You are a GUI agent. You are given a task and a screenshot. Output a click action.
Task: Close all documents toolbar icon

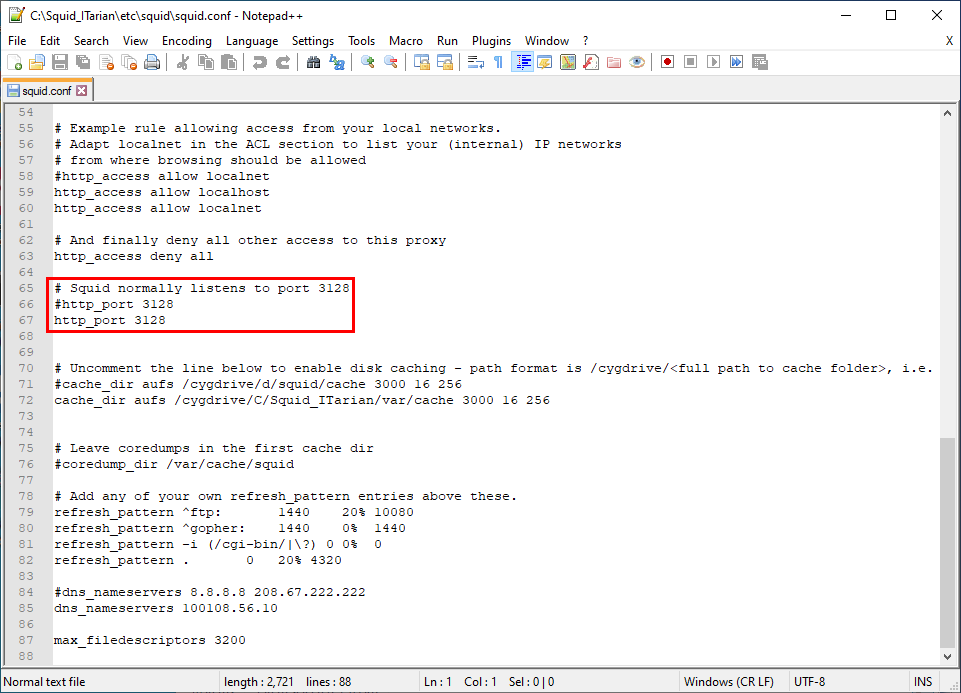(x=129, y=62)
